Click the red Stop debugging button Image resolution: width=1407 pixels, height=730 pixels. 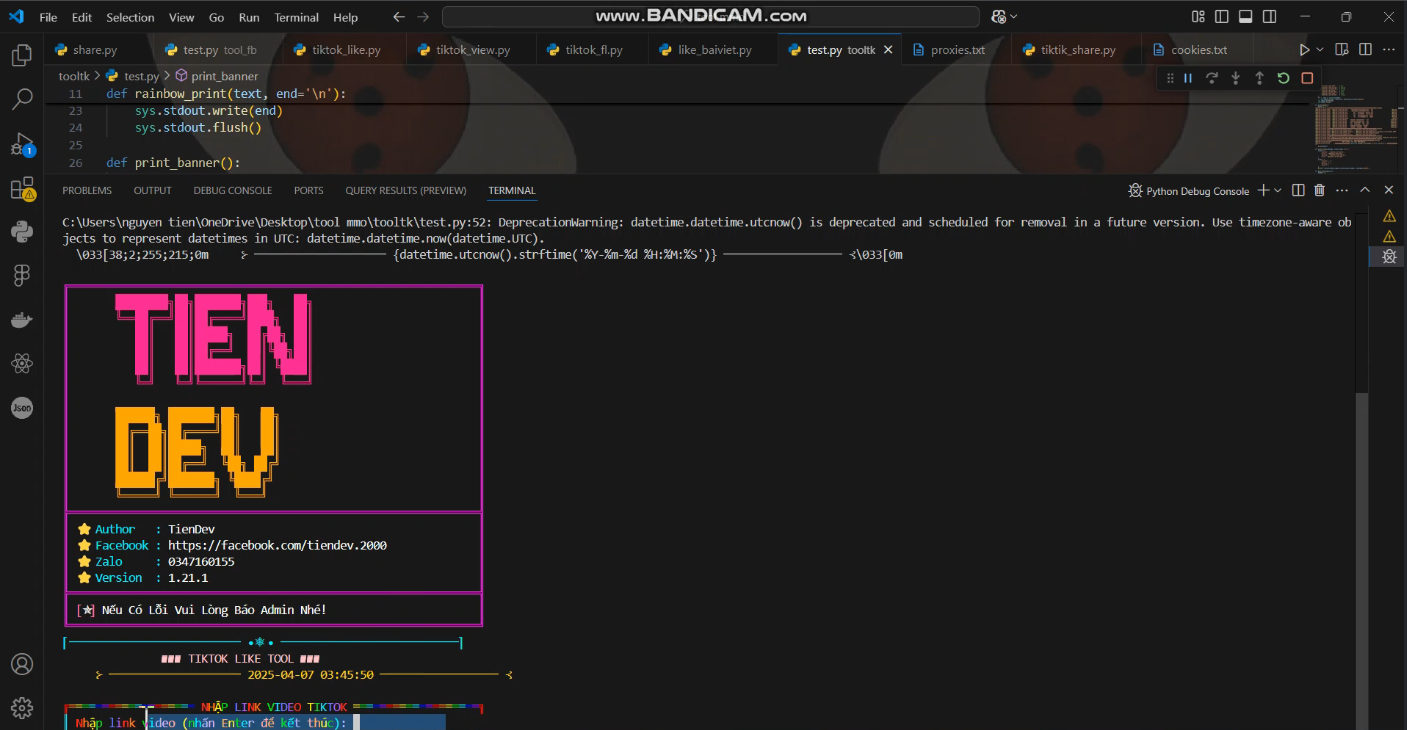[x=1307, y=78]
